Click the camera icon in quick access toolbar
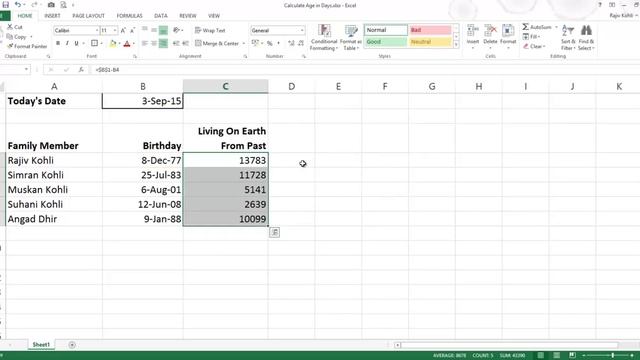The height and width of the screenshot is (360, 640). click(51, 5)
